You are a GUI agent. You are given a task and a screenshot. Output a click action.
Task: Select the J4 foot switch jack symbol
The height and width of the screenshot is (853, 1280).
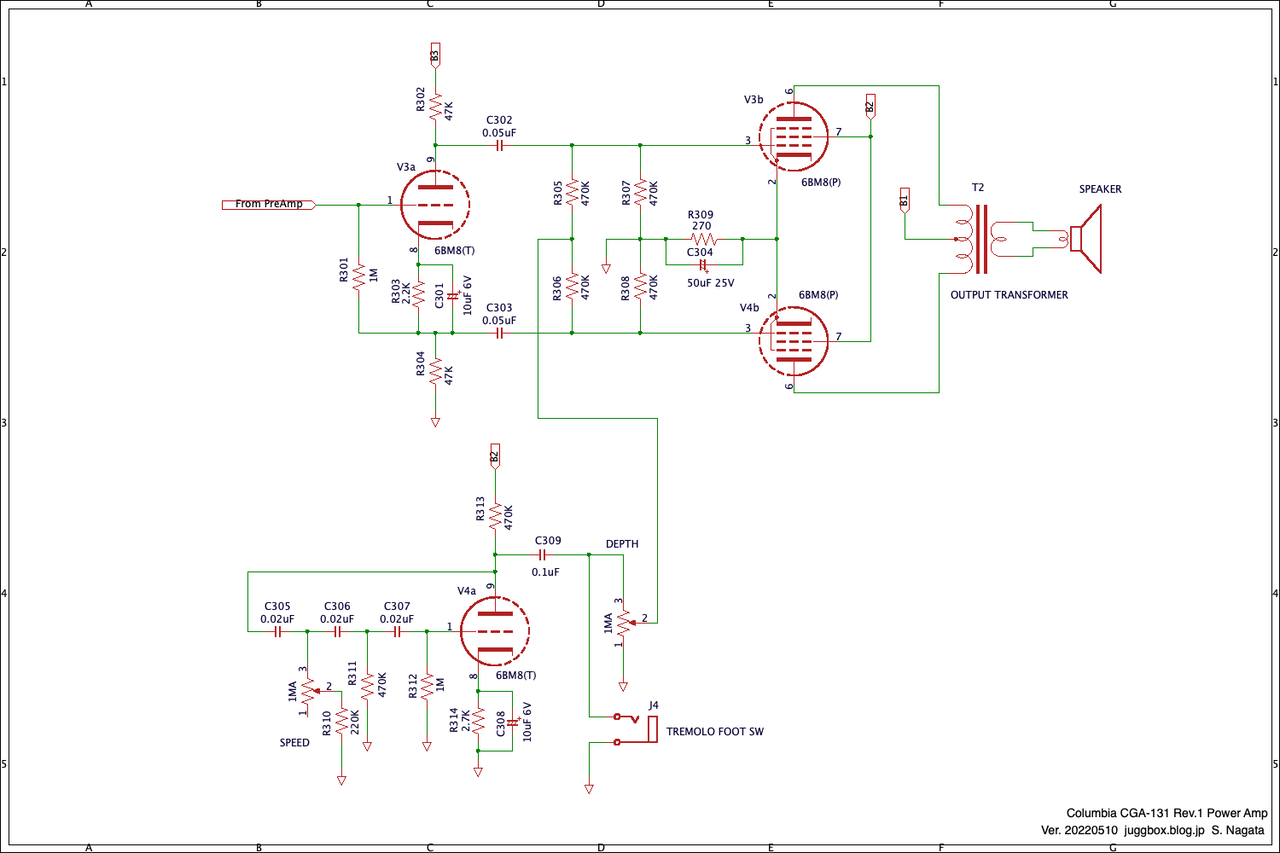[636, 729]
